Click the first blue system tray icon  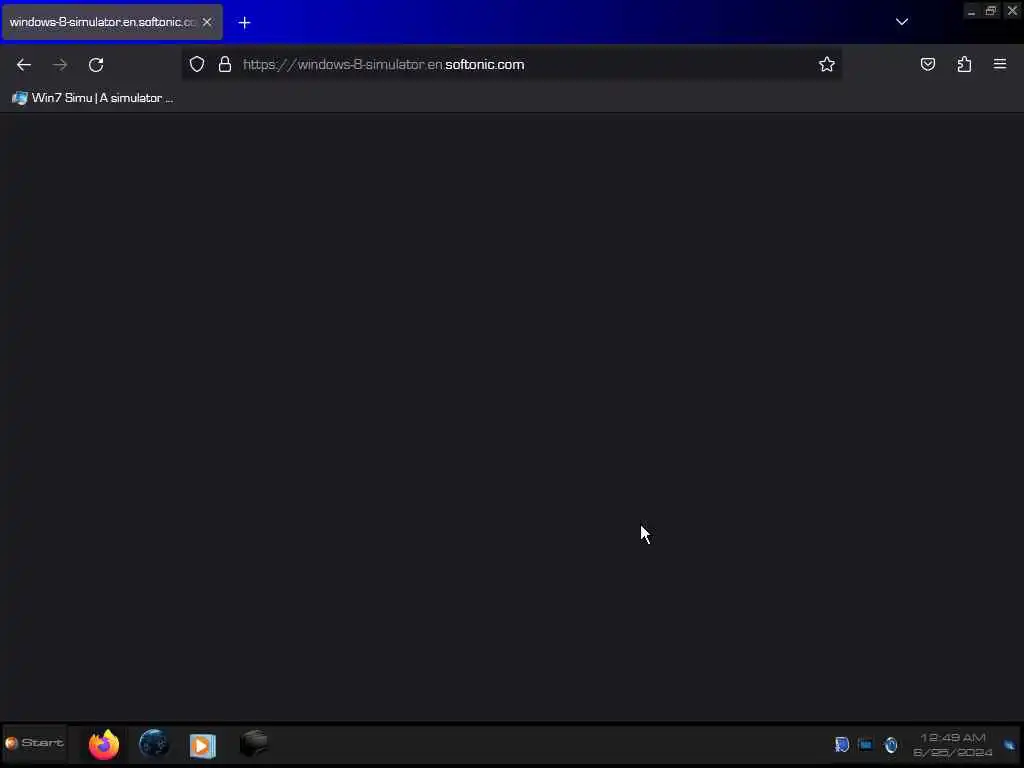point(842,744)
